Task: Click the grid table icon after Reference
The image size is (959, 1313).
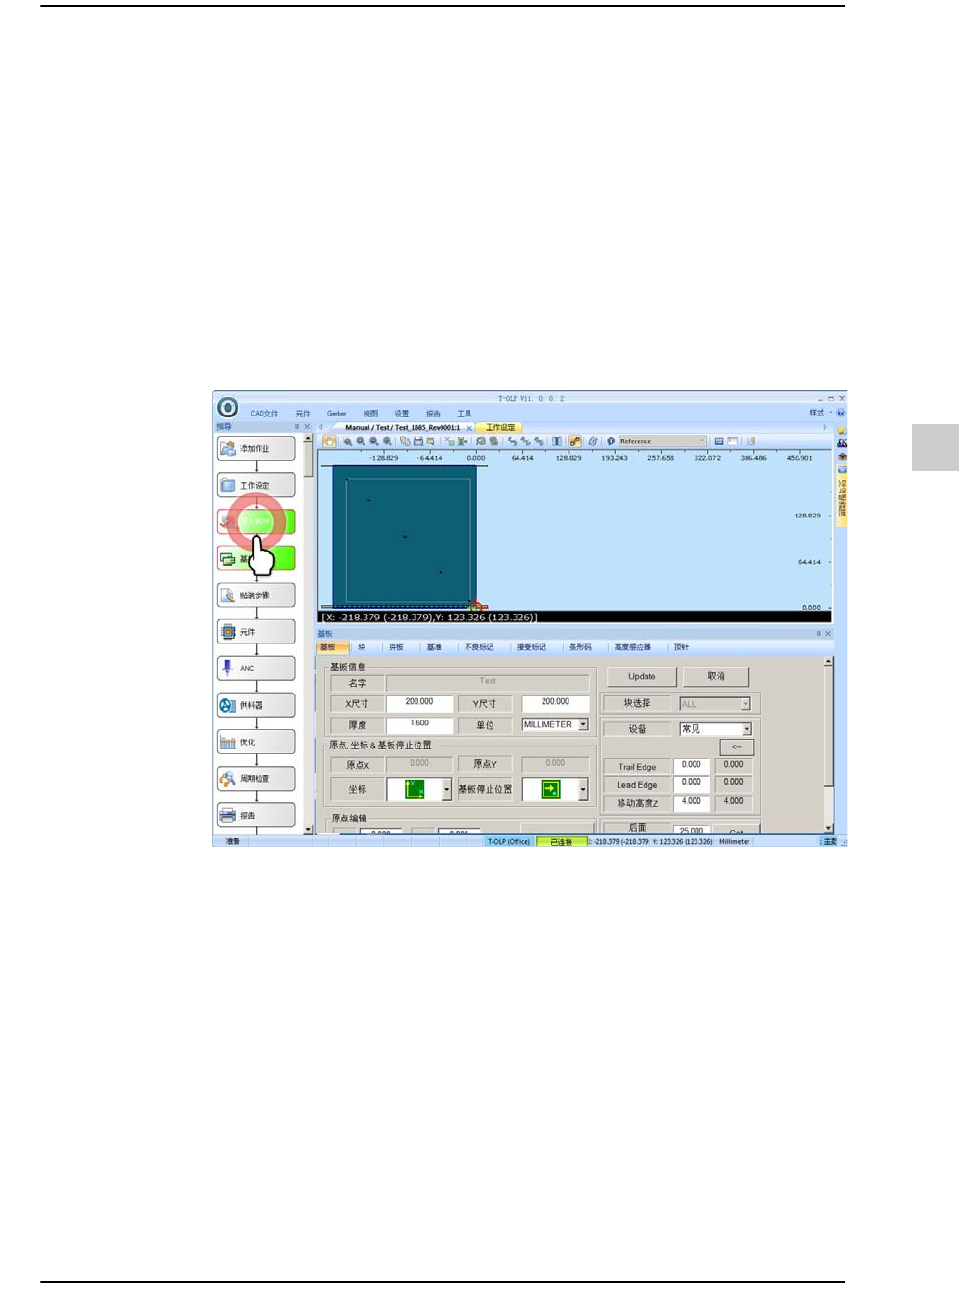Action: [x=719, y=441]
